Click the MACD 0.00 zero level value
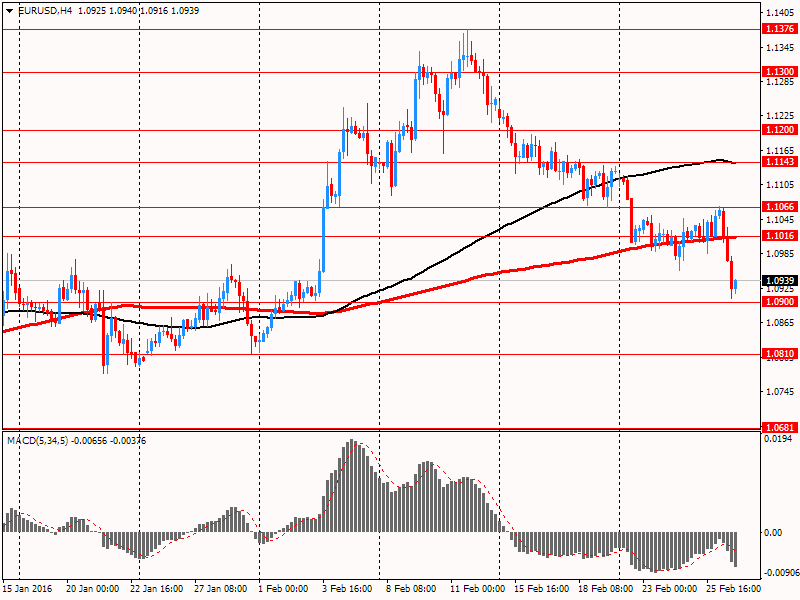800x600 pixels. [x=773, y=532]
